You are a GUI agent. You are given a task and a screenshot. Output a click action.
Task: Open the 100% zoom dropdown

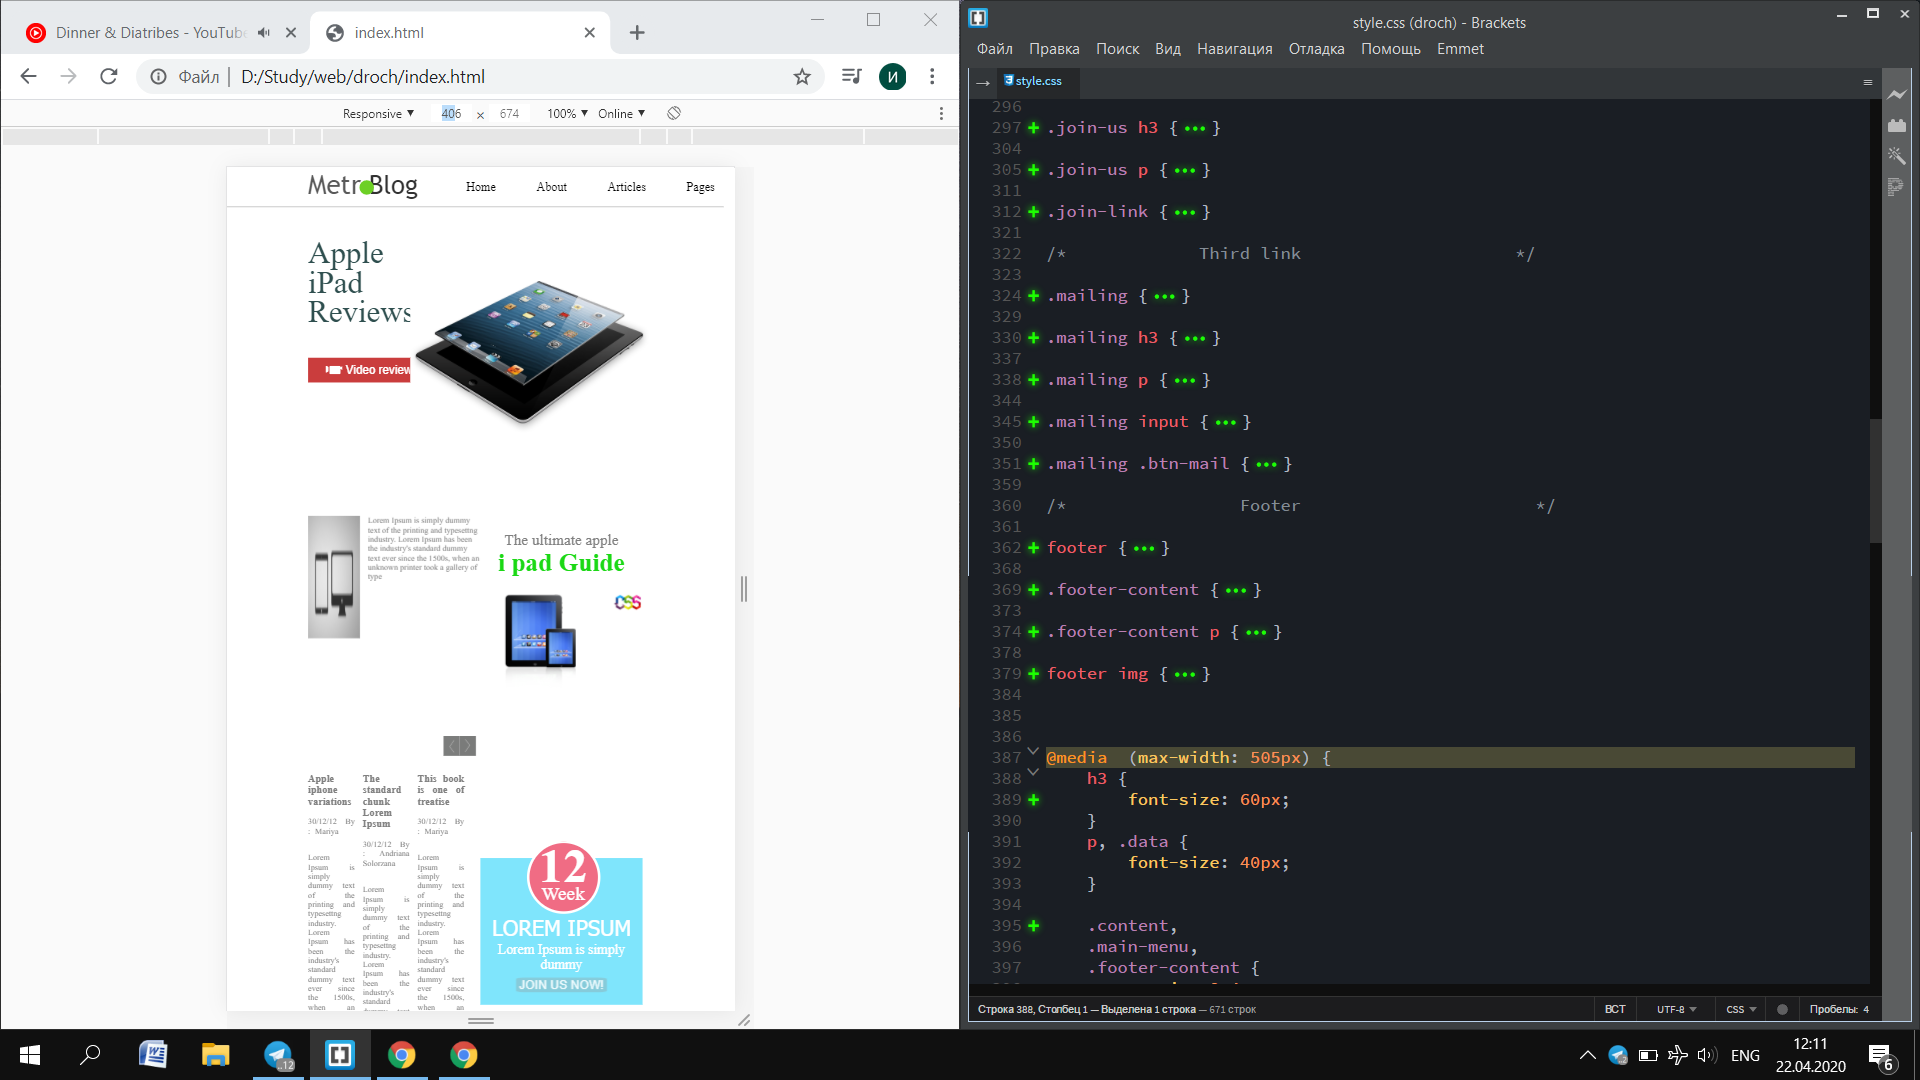tap(567, 114)
